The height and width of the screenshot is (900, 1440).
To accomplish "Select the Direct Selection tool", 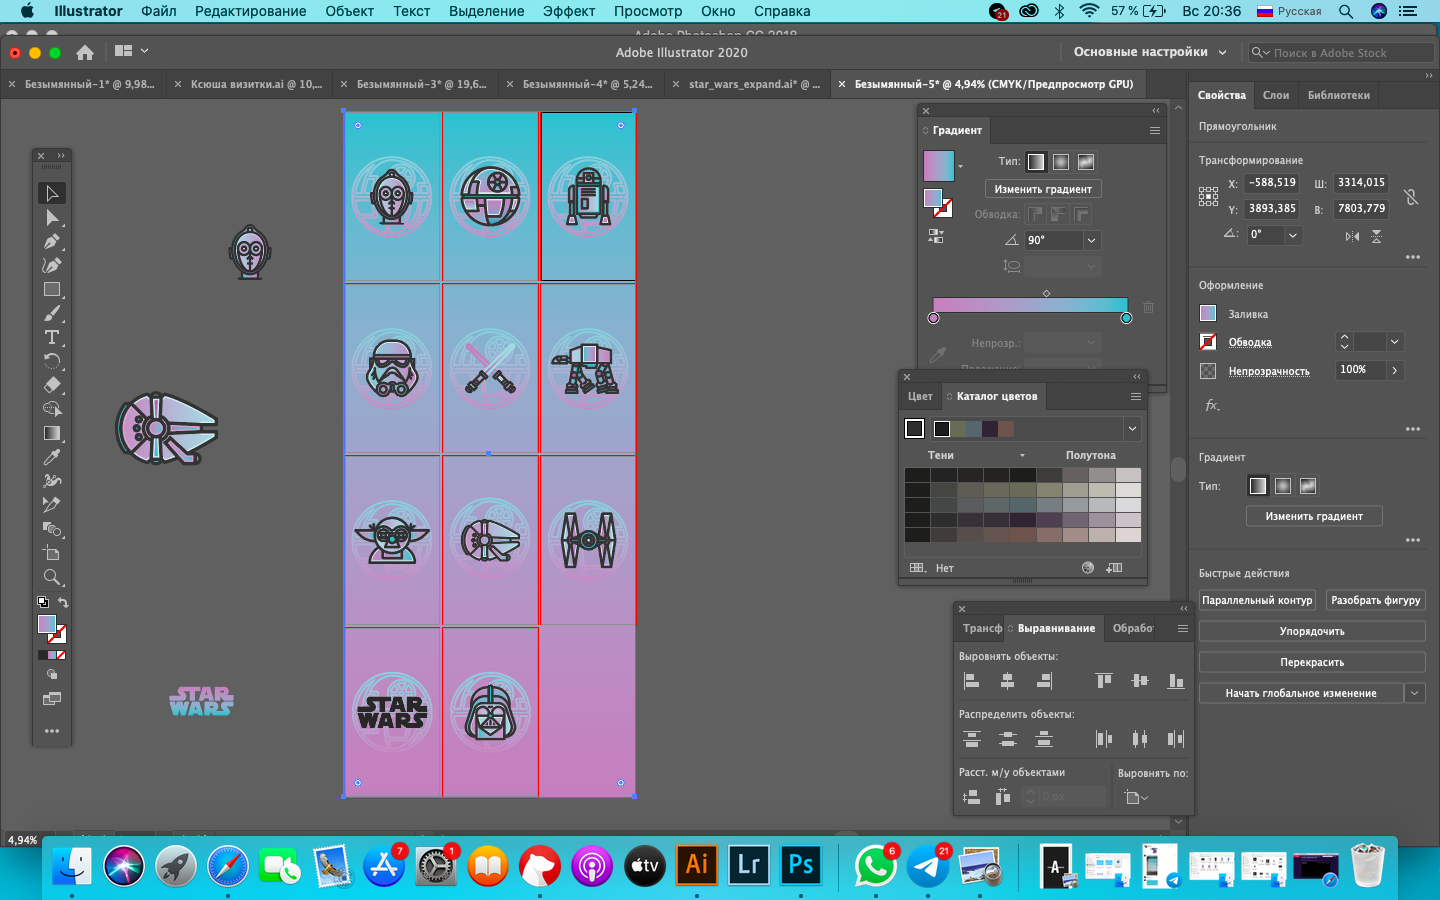I will (x=52, y=217).
